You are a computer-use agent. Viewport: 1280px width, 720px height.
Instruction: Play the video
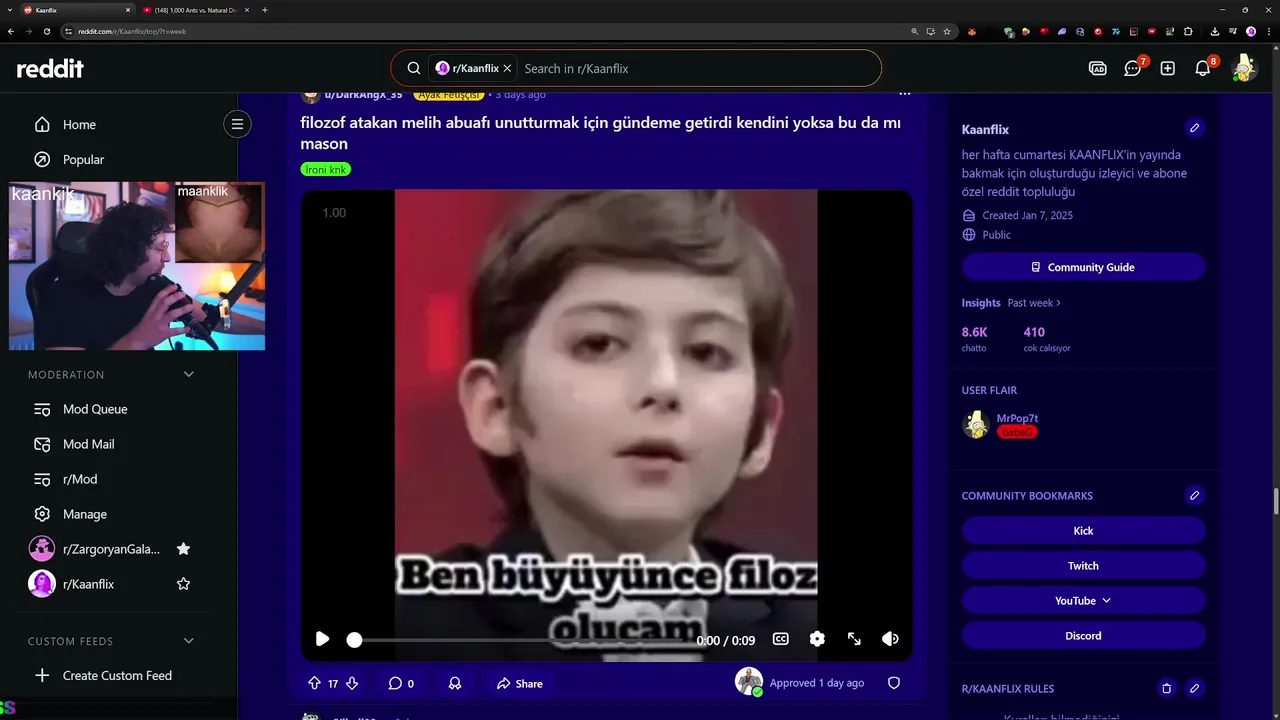[x=322, y=639]
